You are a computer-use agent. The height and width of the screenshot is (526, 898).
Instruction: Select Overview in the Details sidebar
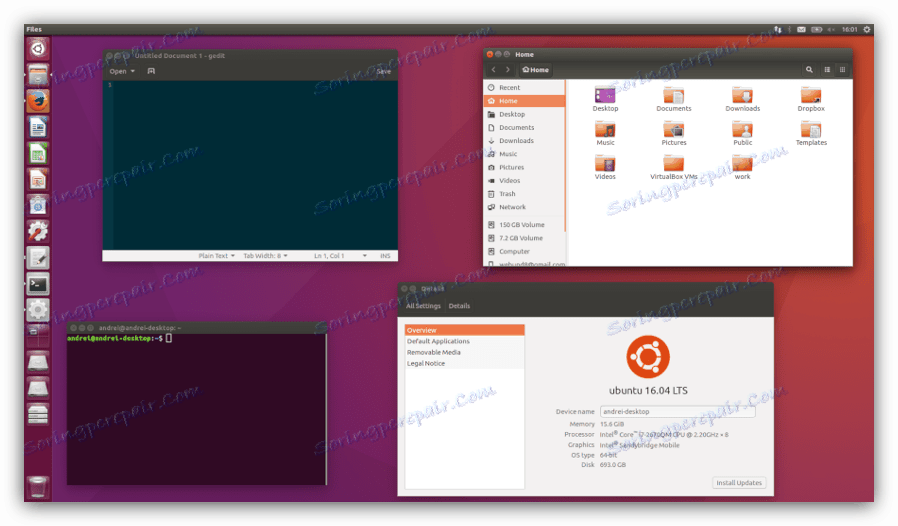coord(464,330)
